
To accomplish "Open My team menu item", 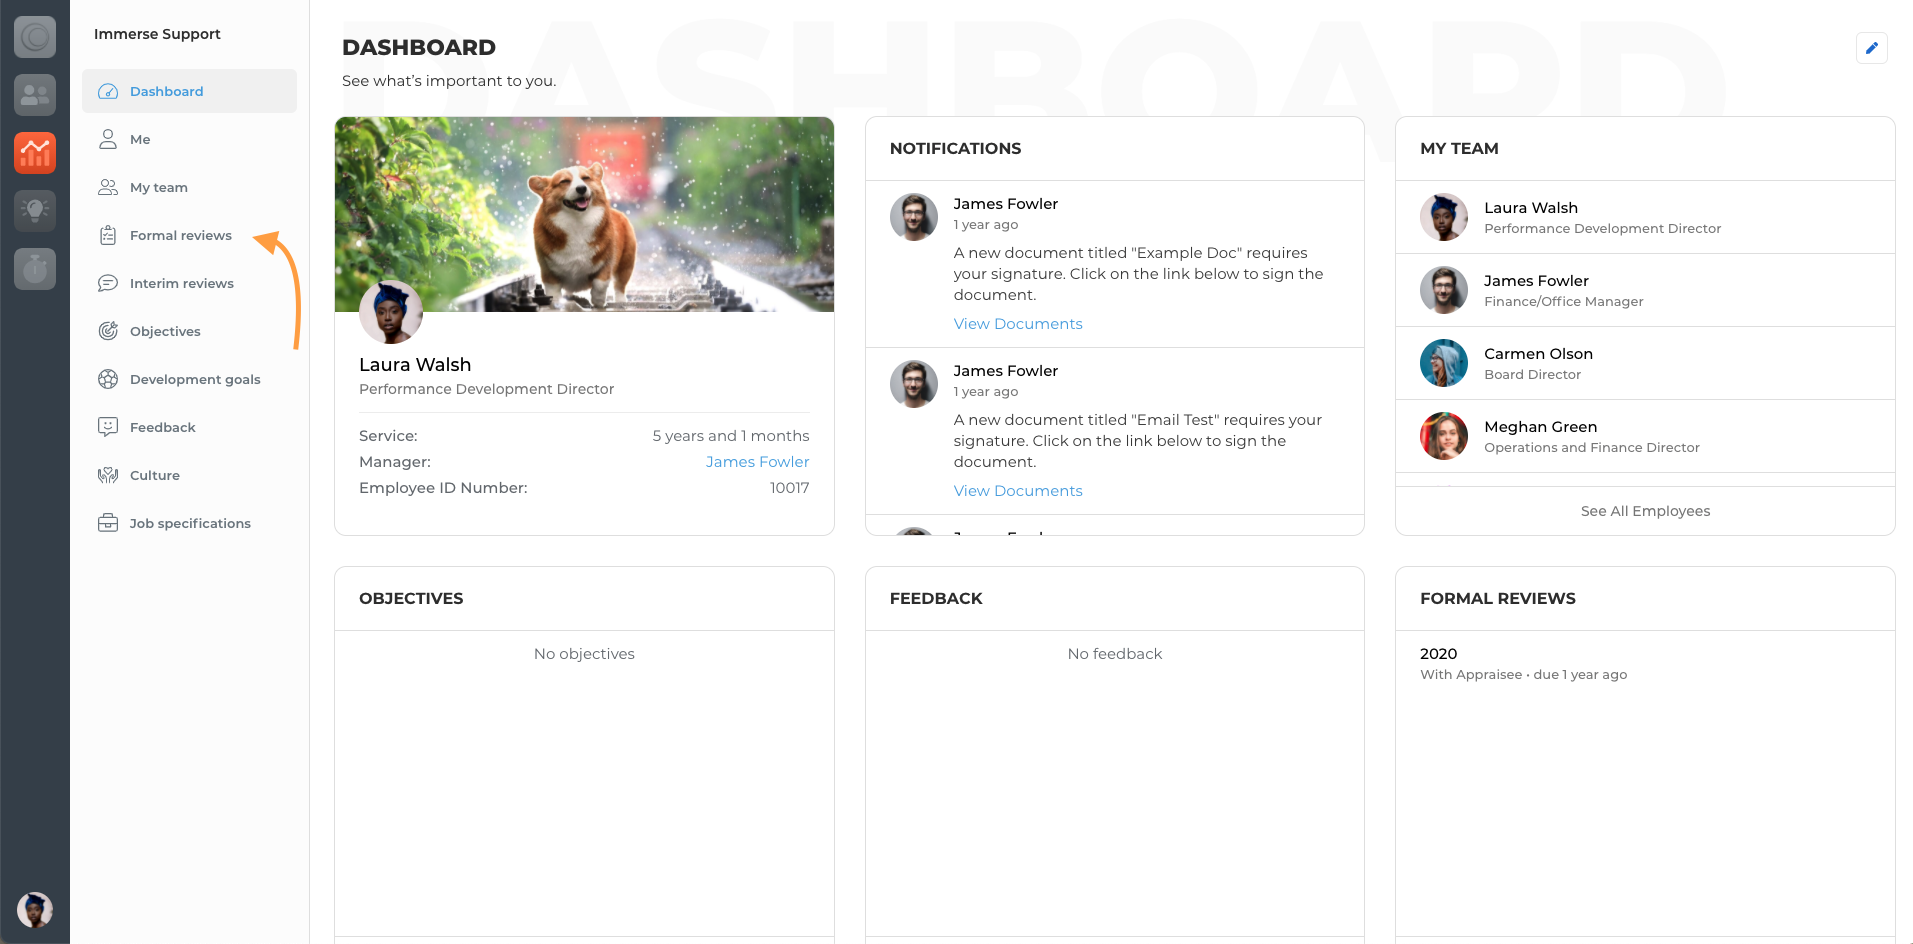I will (189, 187).
